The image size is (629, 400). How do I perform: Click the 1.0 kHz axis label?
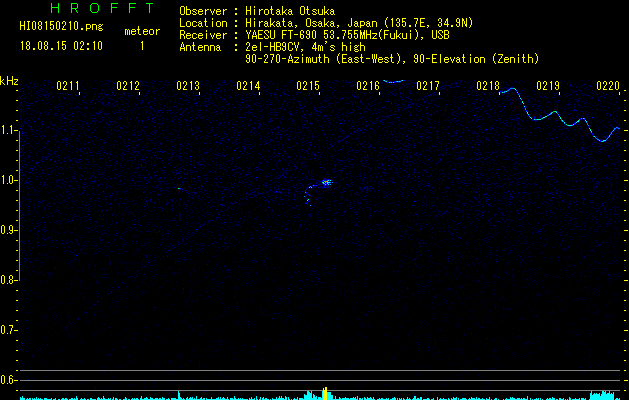point(8,180)
